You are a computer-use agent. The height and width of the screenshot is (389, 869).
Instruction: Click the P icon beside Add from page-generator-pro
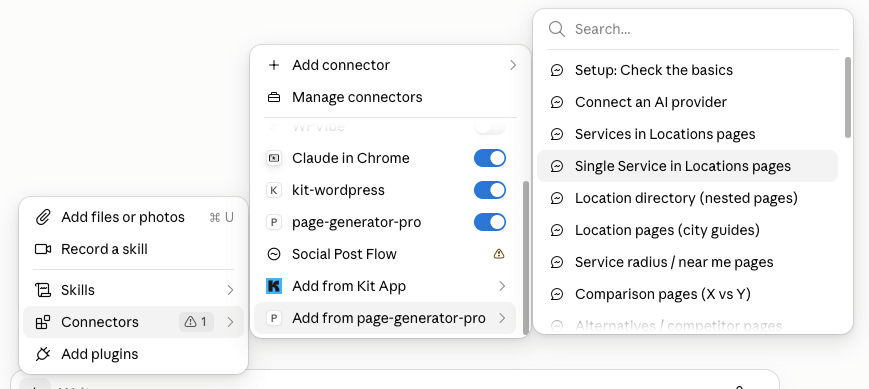click(x=274, y=318)
